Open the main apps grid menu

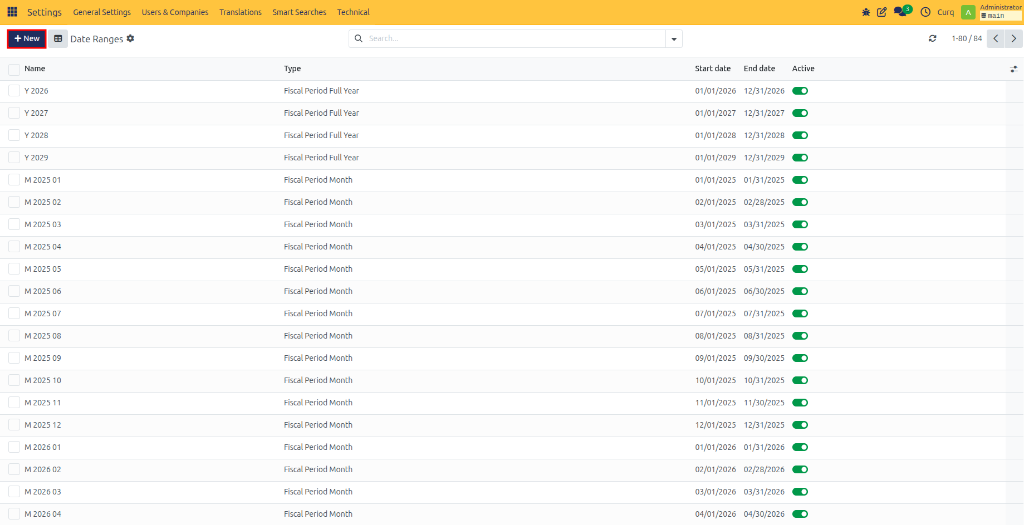[x=12, y=12]
